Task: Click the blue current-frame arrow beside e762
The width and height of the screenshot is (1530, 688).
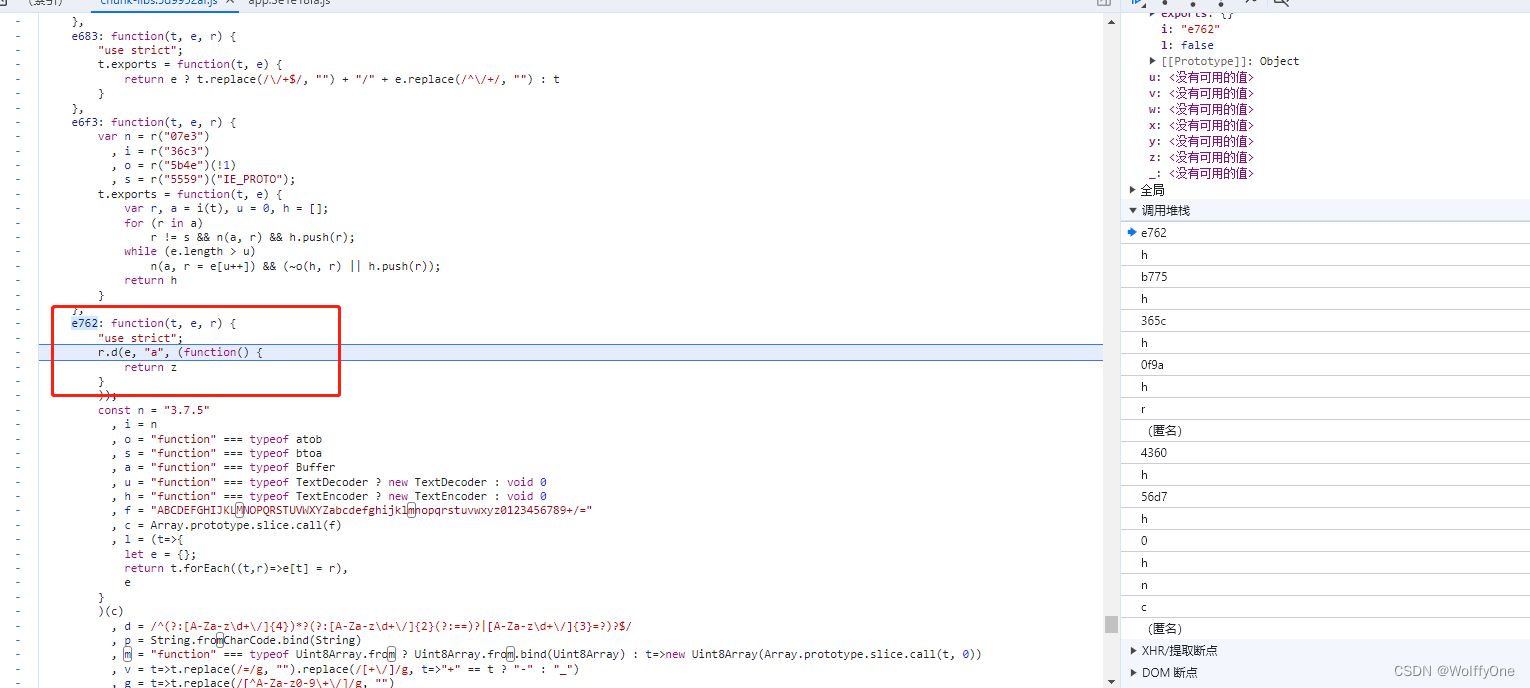Action: pos(1131,232)
